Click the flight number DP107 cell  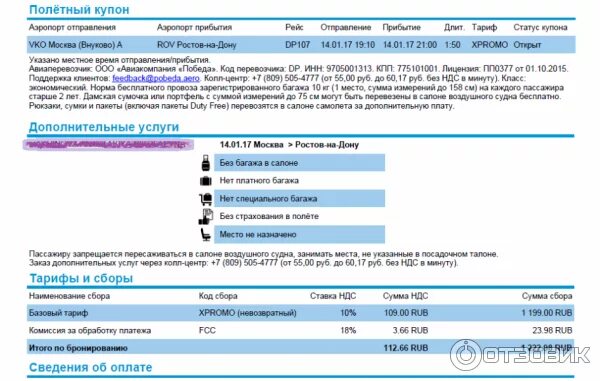[x=297, y=45]
